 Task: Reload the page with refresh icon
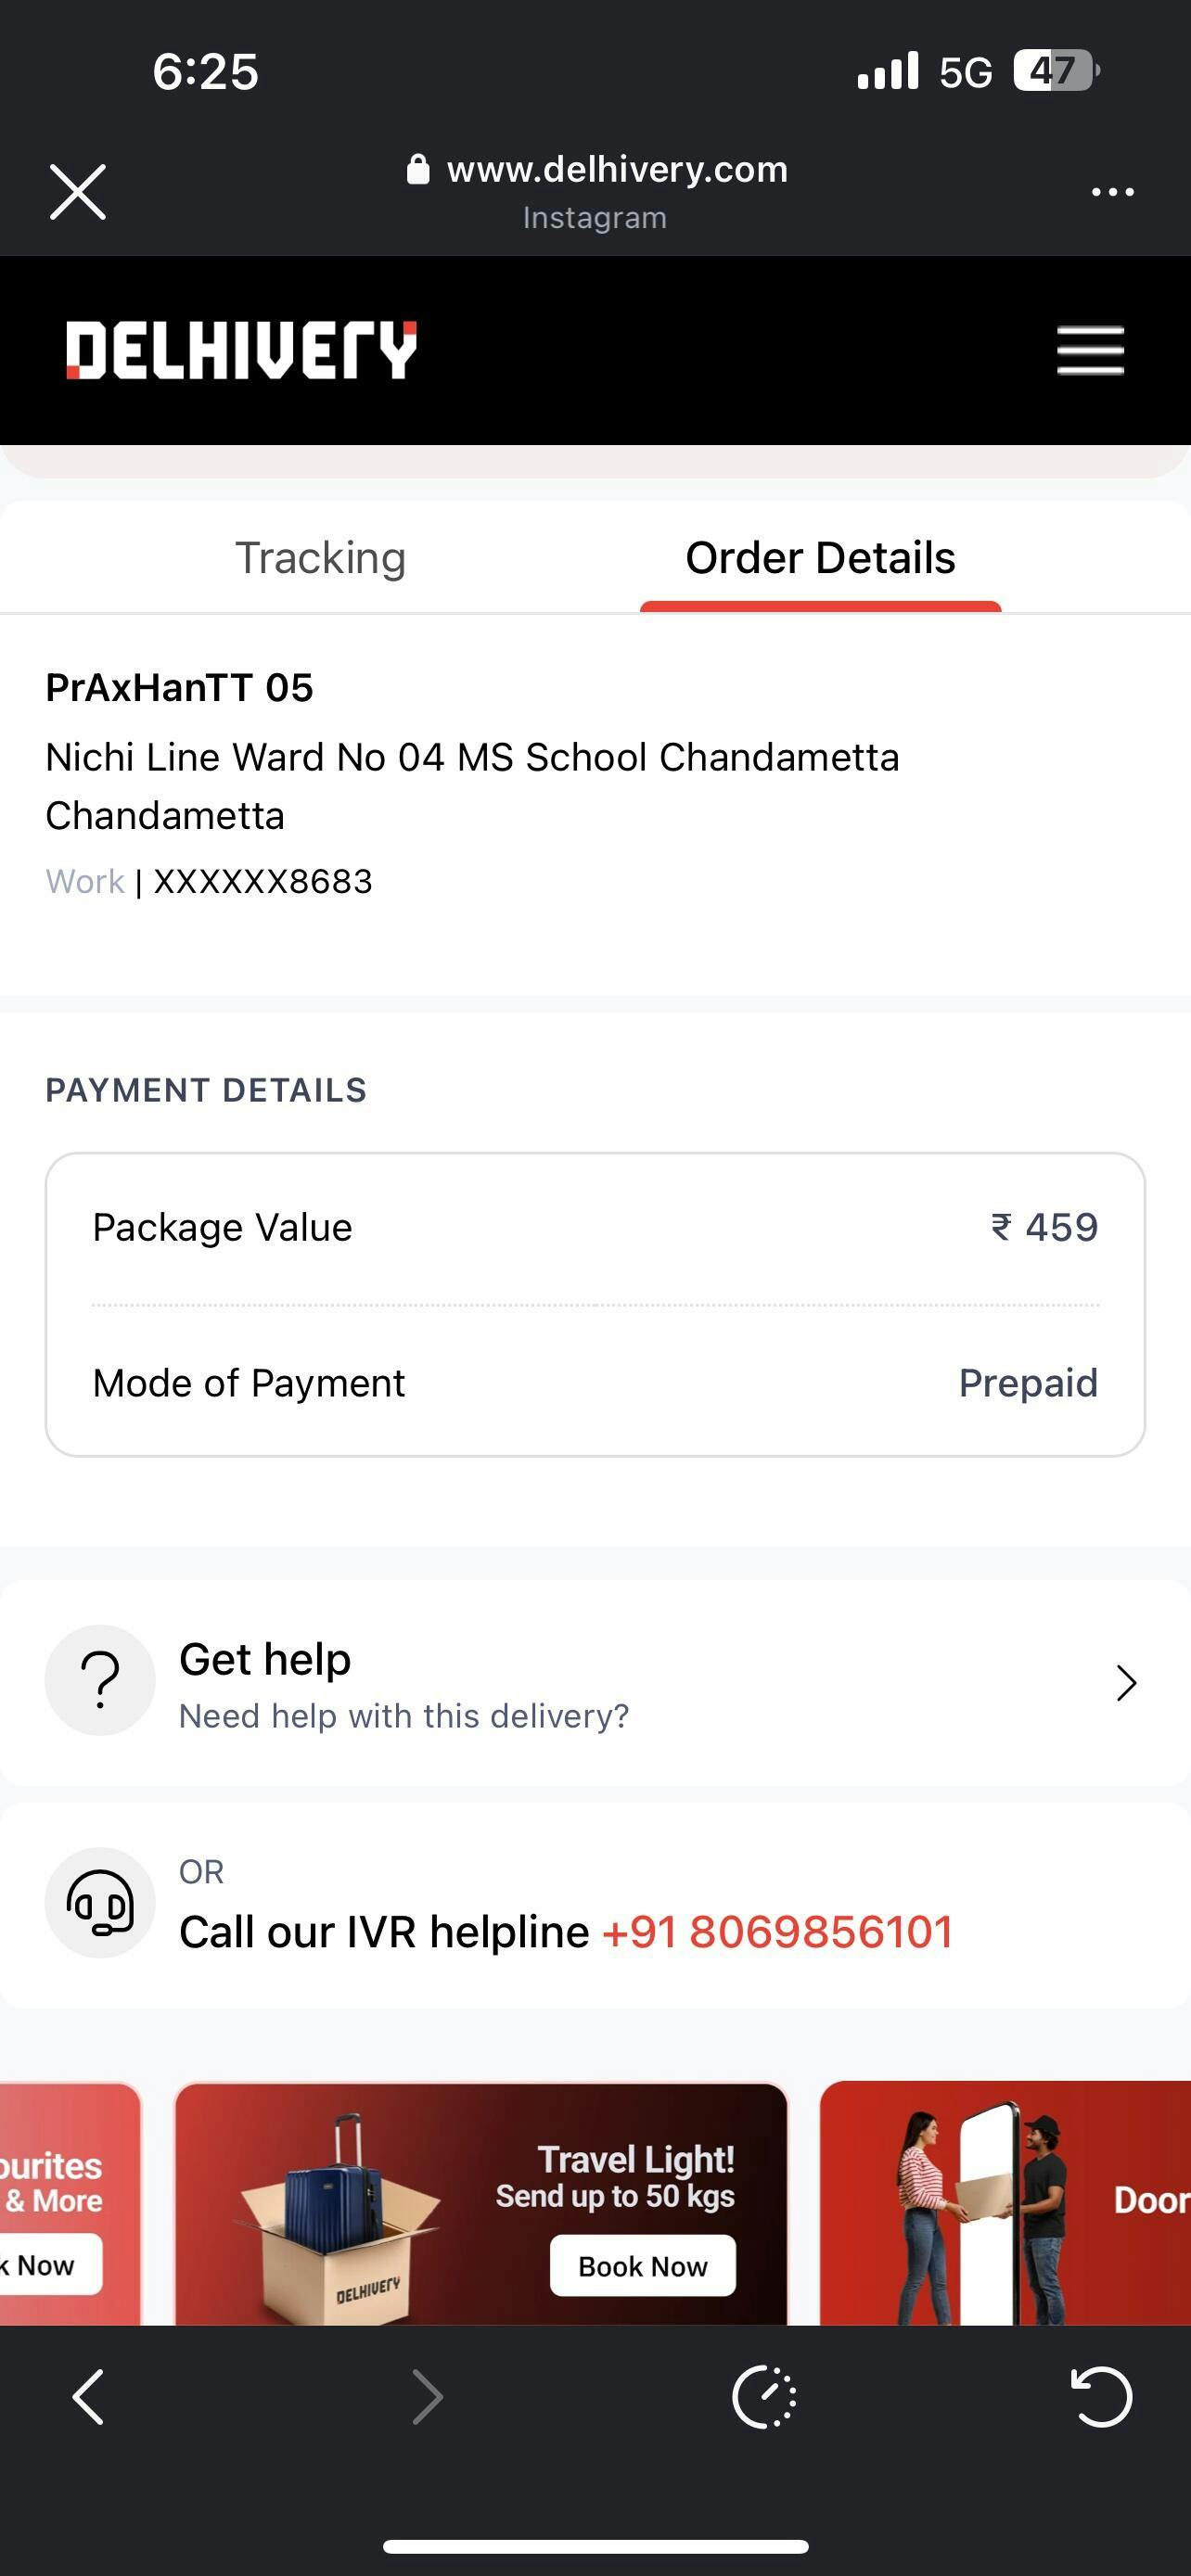coord(1101,2396)
